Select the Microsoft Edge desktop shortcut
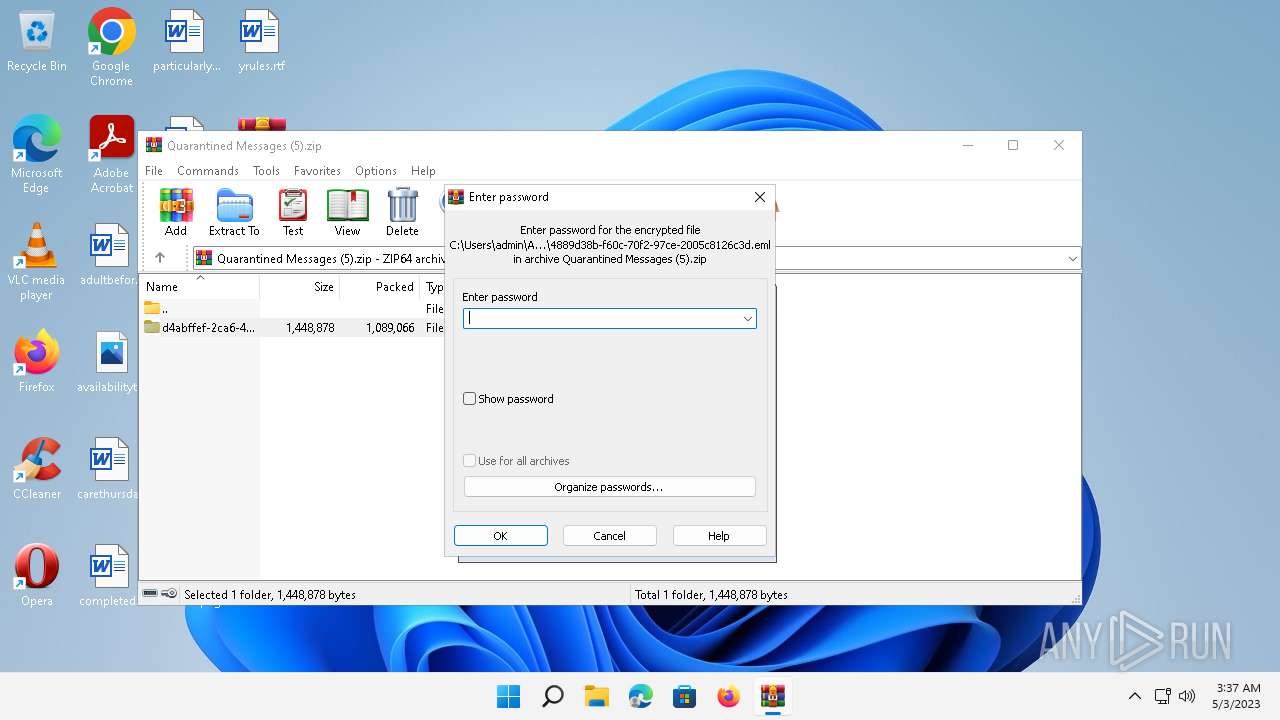This screenshot has width=1280, height=720. click(x=37, y=155)
